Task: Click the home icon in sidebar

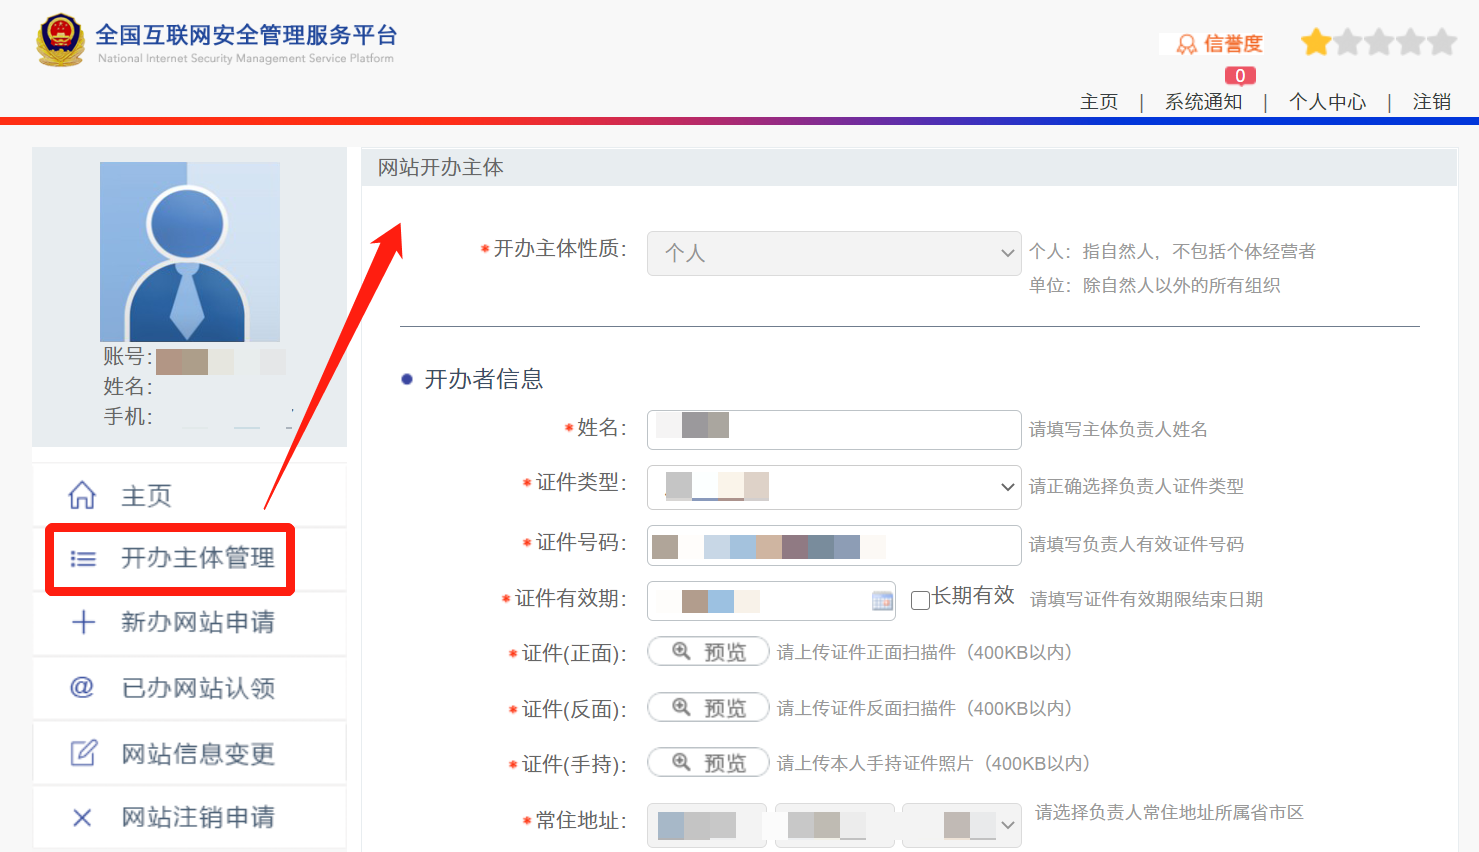Action: (82, 495)
